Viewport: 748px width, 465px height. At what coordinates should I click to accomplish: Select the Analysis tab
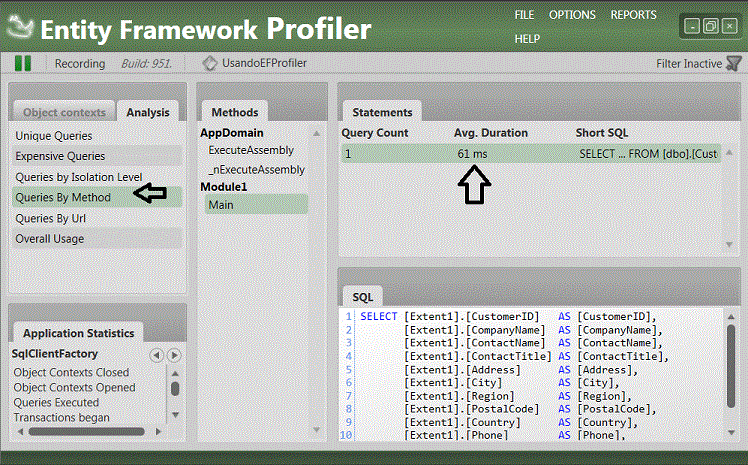pos(148,113)
